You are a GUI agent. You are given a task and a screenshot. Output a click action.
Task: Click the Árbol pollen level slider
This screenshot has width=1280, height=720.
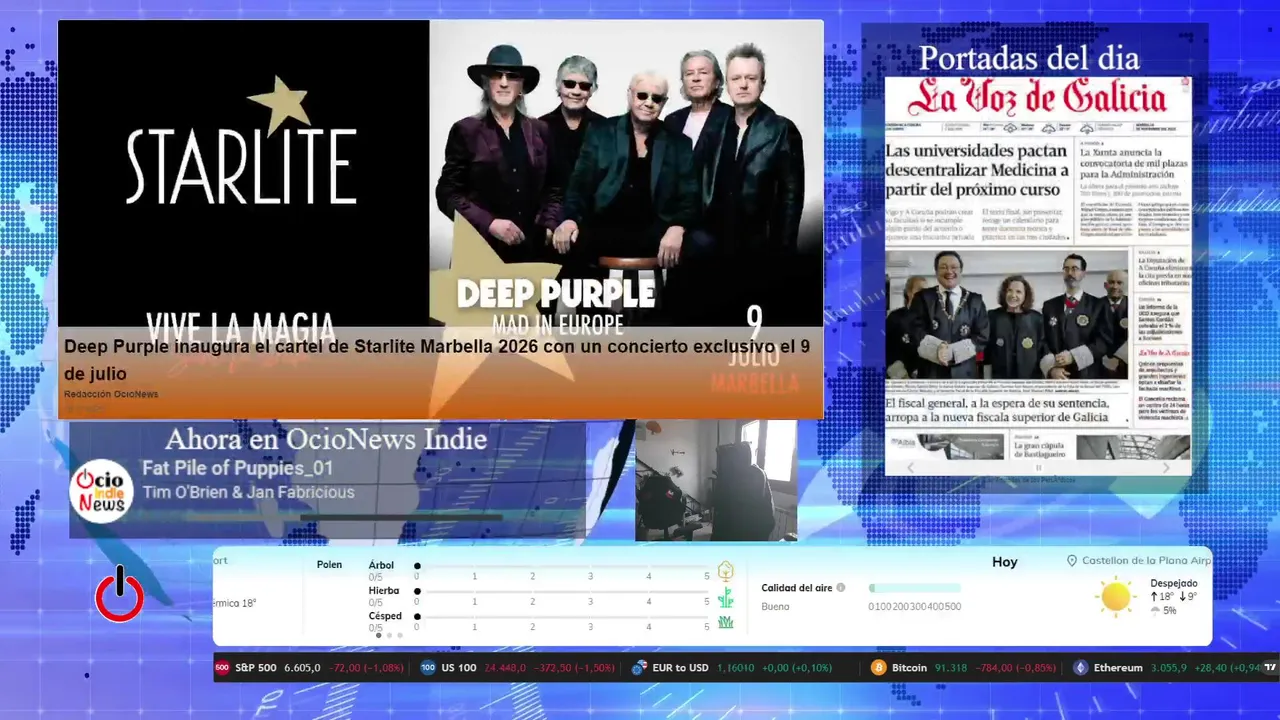pos(562,566)
